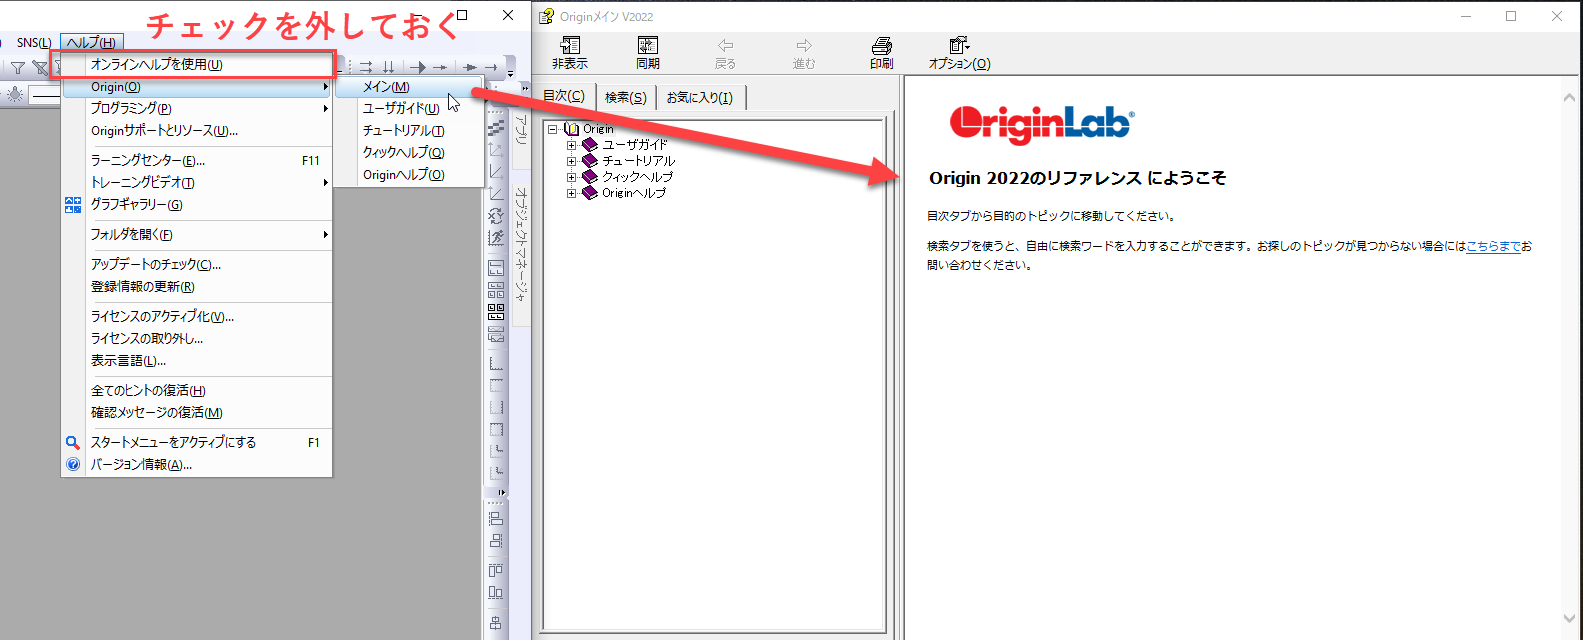The image size is (1583, 640).
Task: Expand the Originヘルプ tree node
Action: (572, 193)
